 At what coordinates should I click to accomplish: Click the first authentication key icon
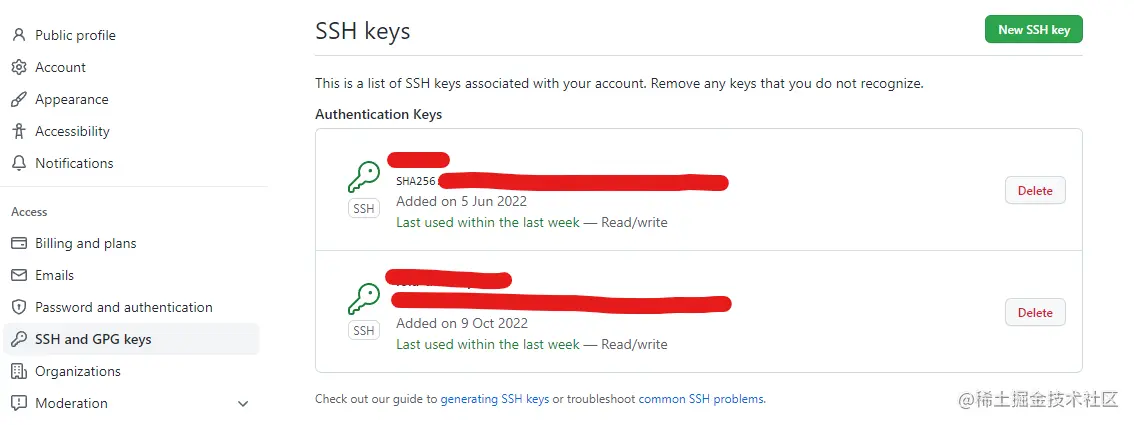coord(363,179)
